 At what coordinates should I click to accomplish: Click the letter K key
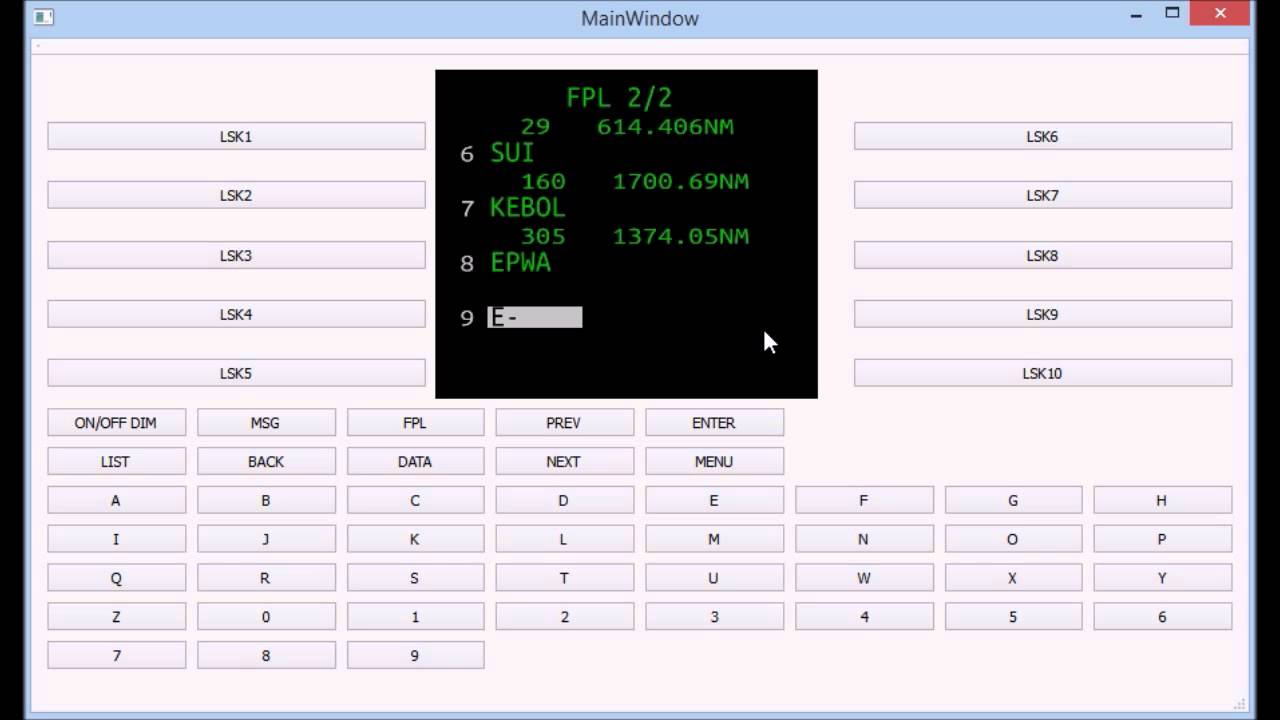point(415,539)
